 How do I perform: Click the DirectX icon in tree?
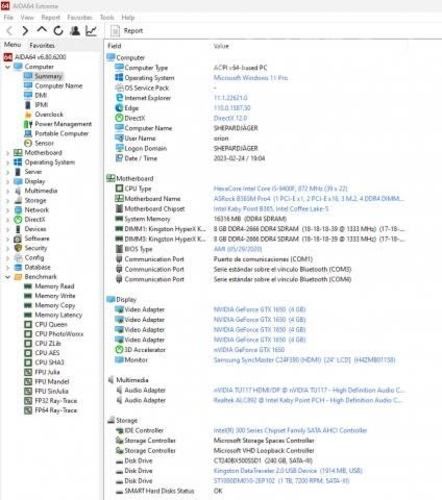tap(18, 220)
